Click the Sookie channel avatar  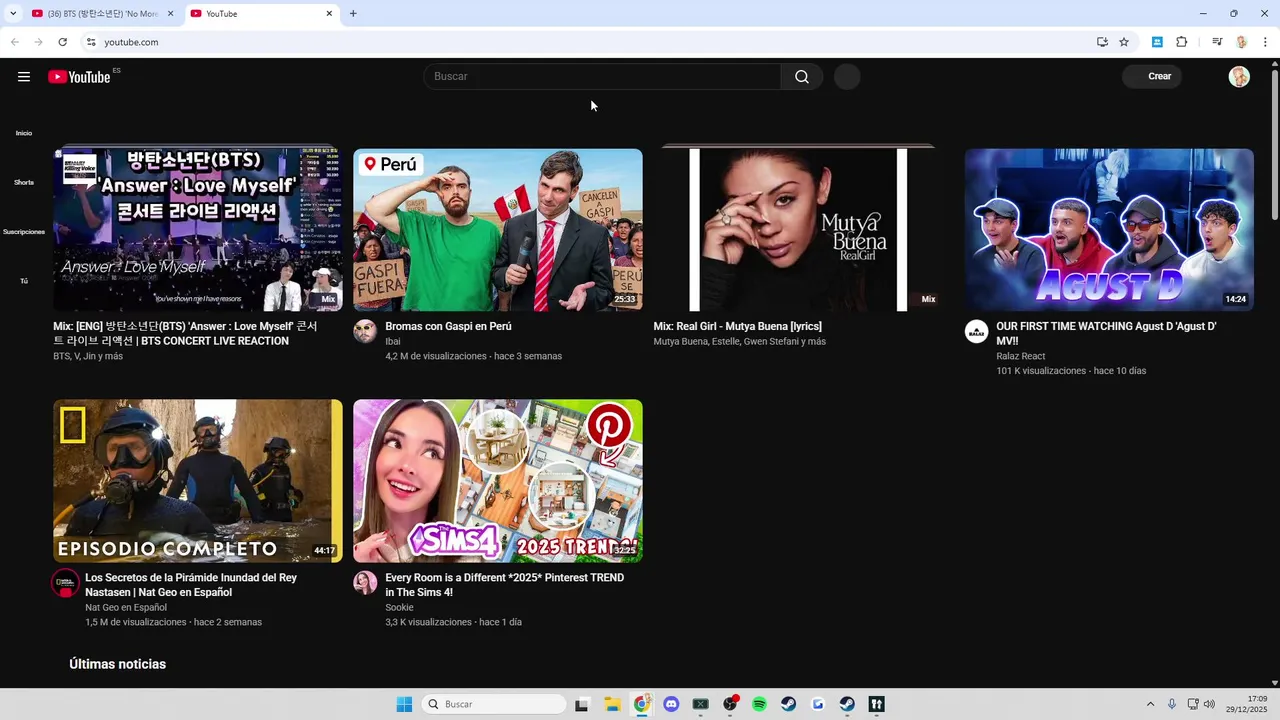coord(365,583)
